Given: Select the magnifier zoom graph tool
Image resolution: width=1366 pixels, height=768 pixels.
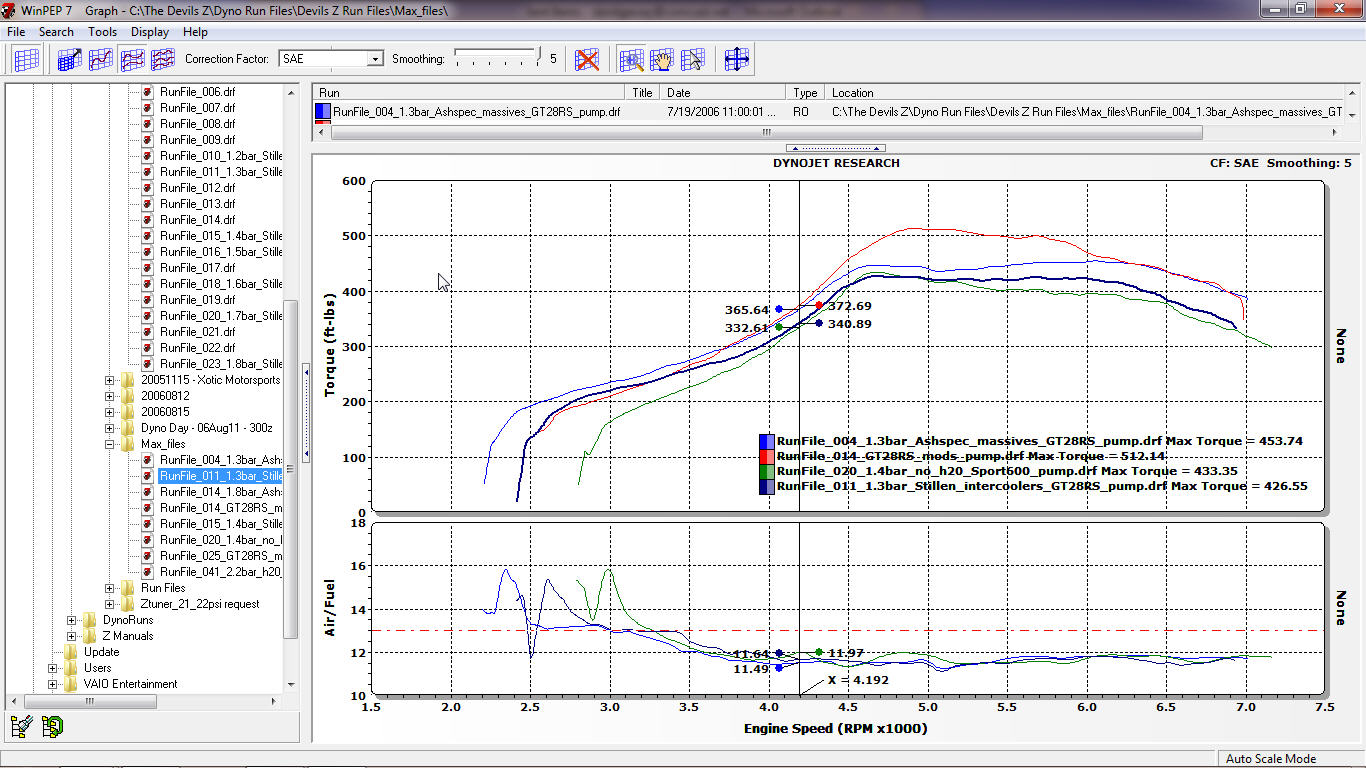Looking at the screenshot, I should pos(631,60).
